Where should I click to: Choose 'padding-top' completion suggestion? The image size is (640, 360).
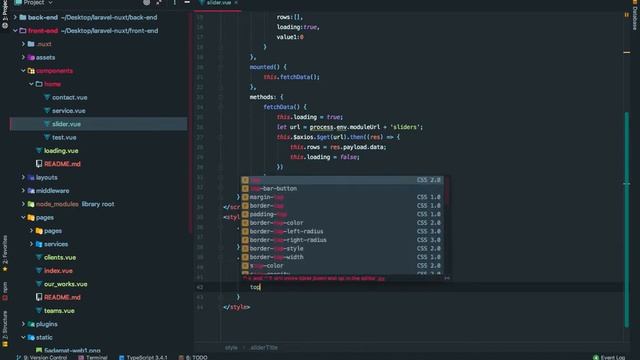[342, 214]
